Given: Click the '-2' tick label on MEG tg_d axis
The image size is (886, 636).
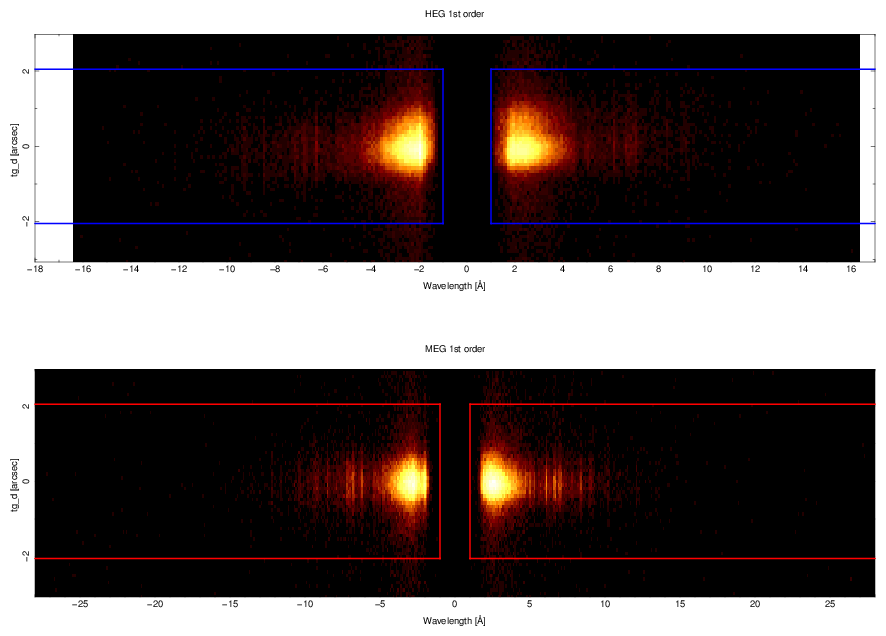Looking at the screenshot, I should tap(25, 556).
